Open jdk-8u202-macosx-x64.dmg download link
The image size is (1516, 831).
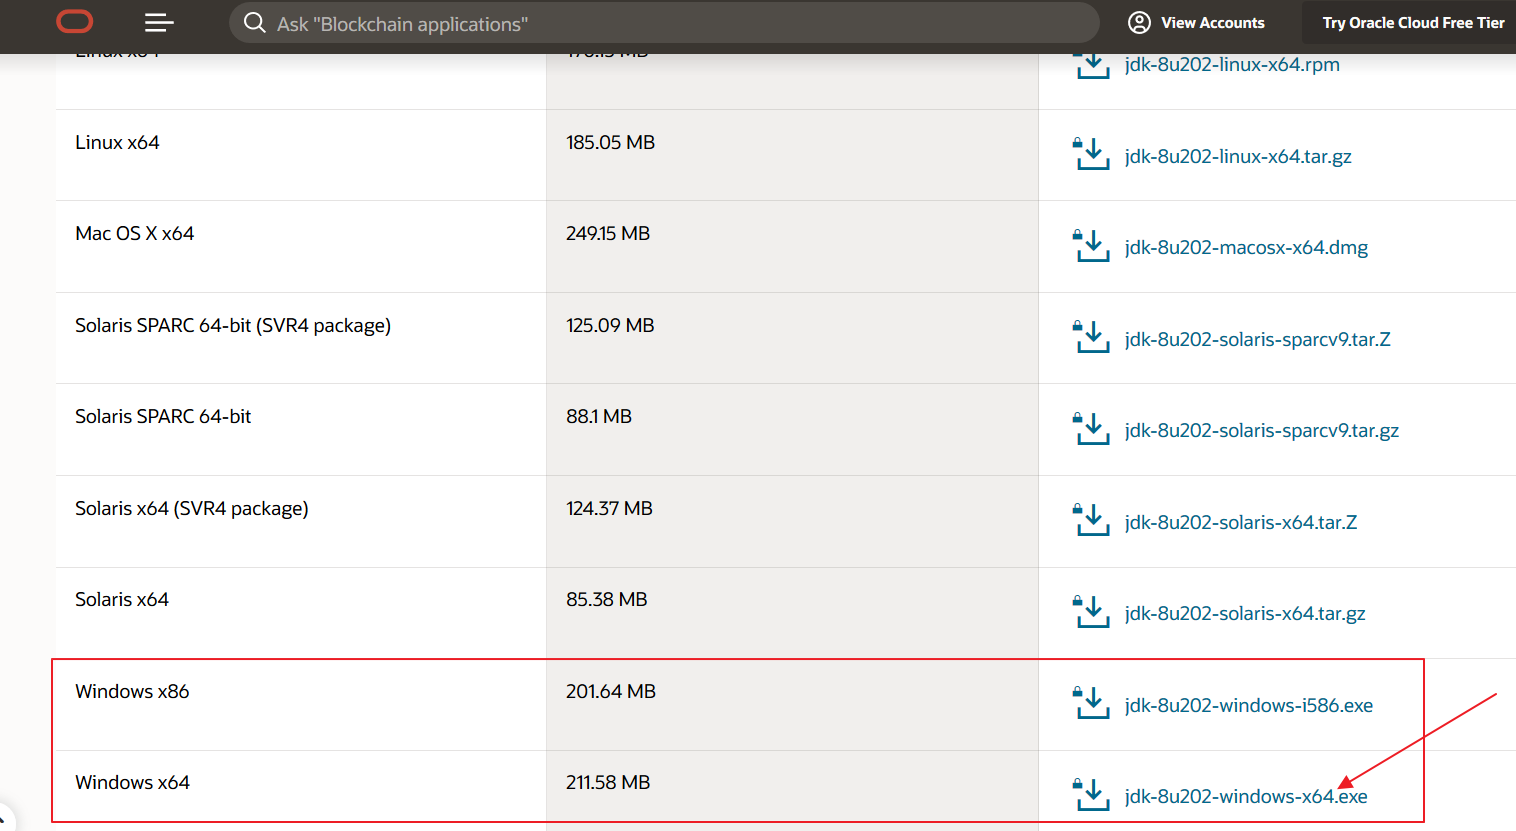tap(1245, 248)
